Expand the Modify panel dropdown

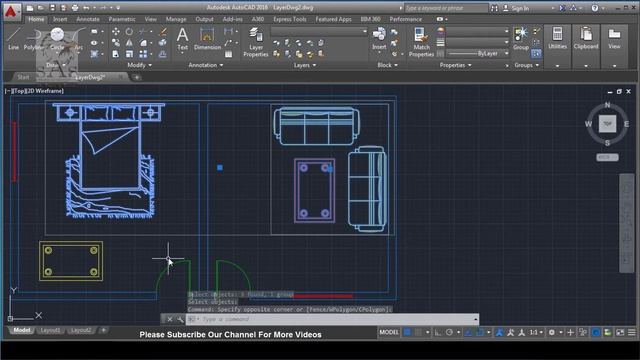(140, 65)
